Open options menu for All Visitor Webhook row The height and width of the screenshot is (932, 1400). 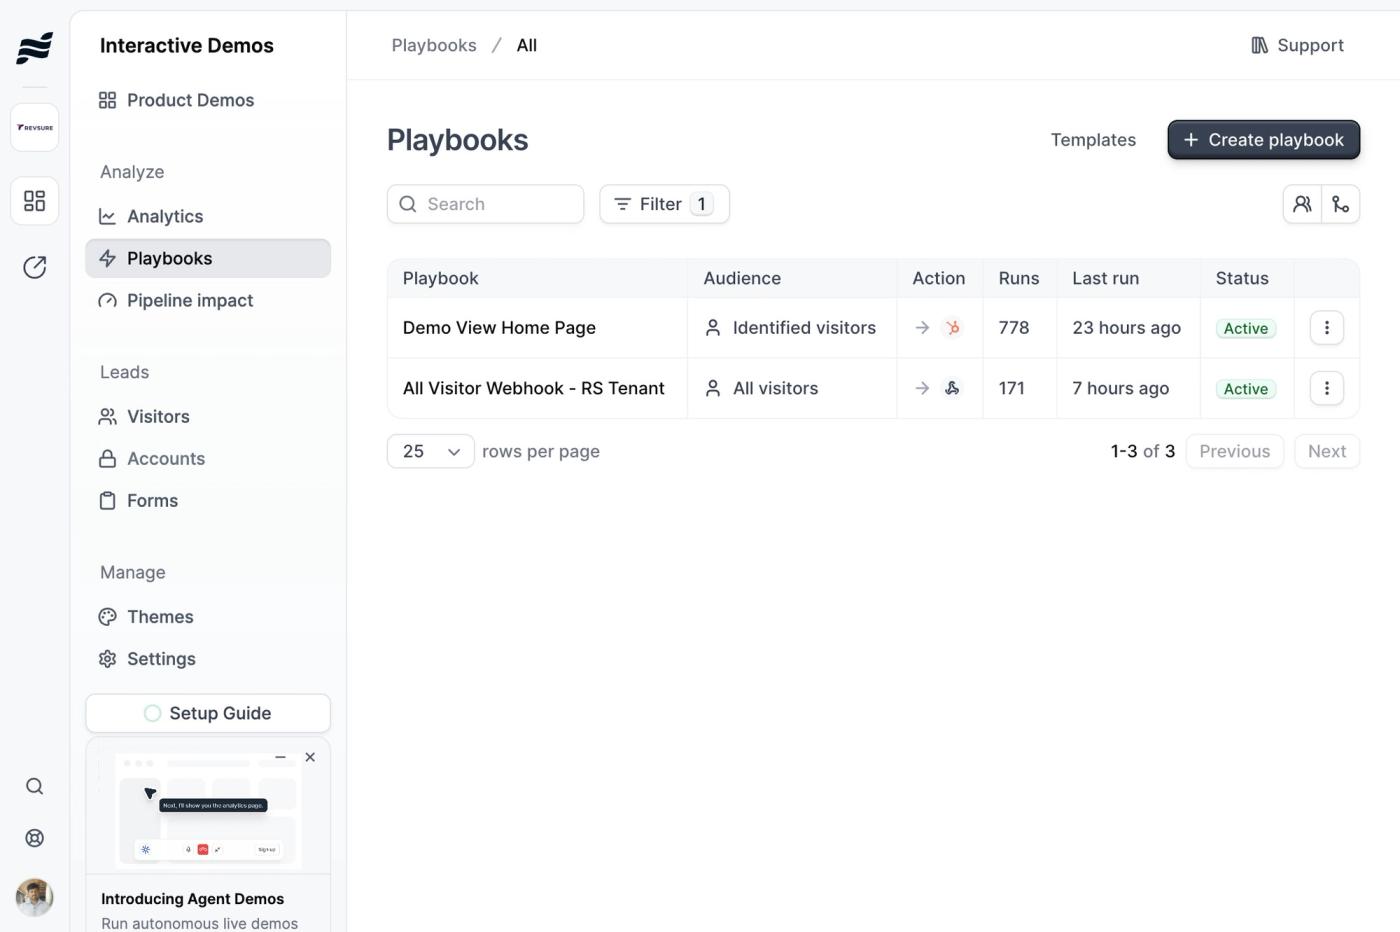pos(1327,388)
